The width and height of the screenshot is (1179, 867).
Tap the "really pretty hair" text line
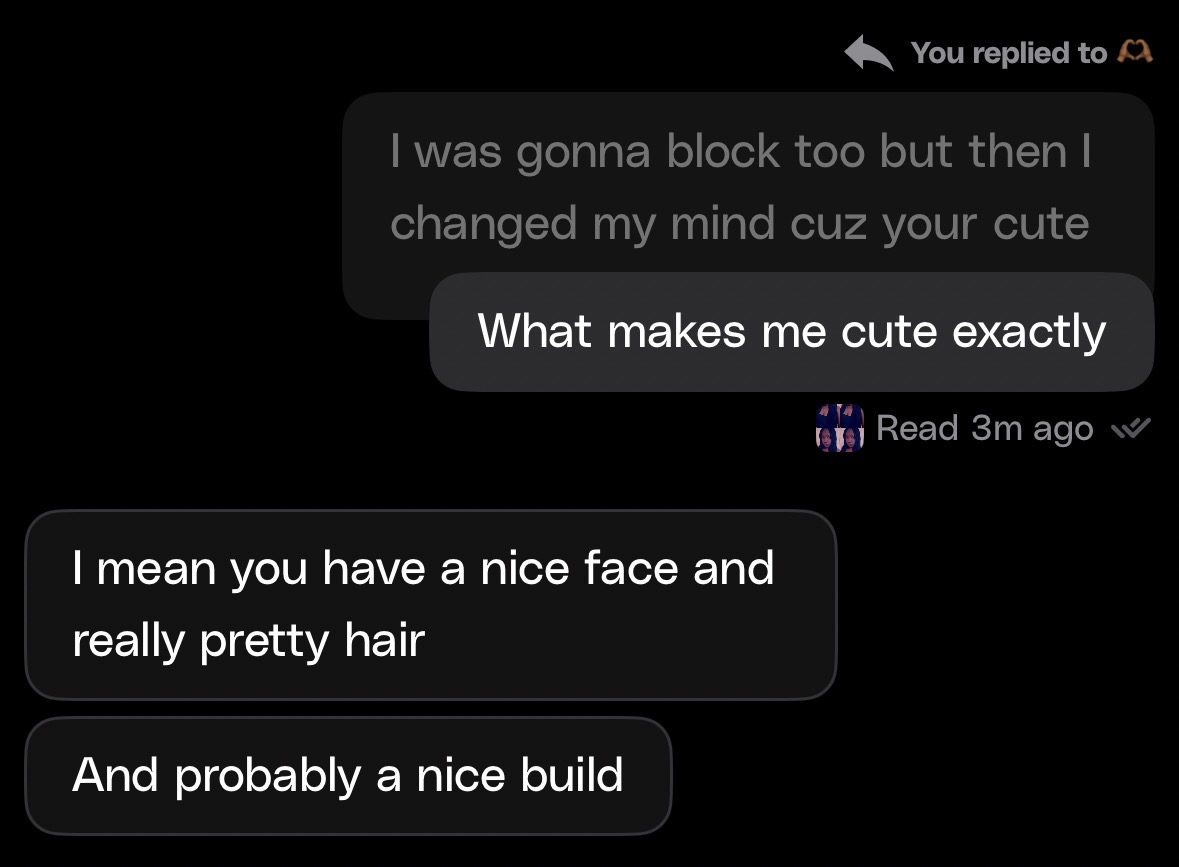[248, 640]
